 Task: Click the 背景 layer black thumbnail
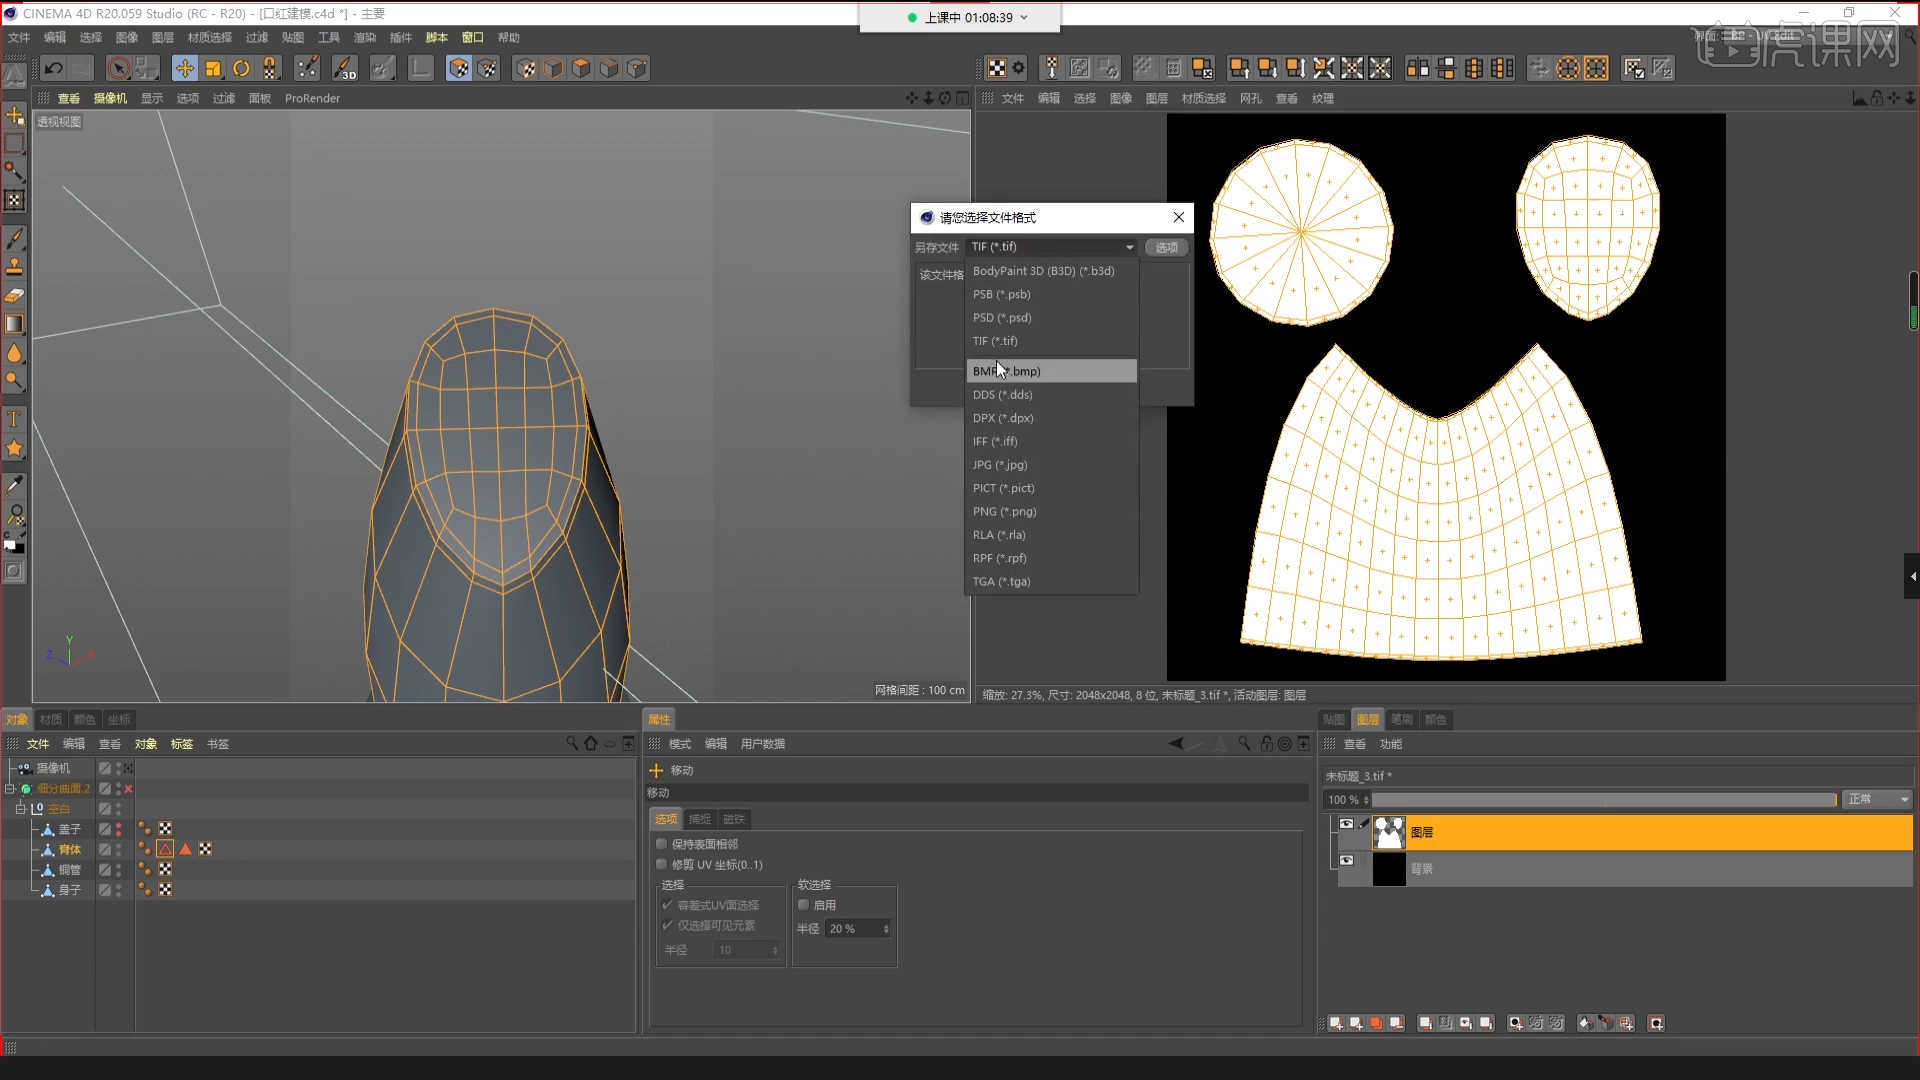pyautogui.click(x=1388, y=868)
